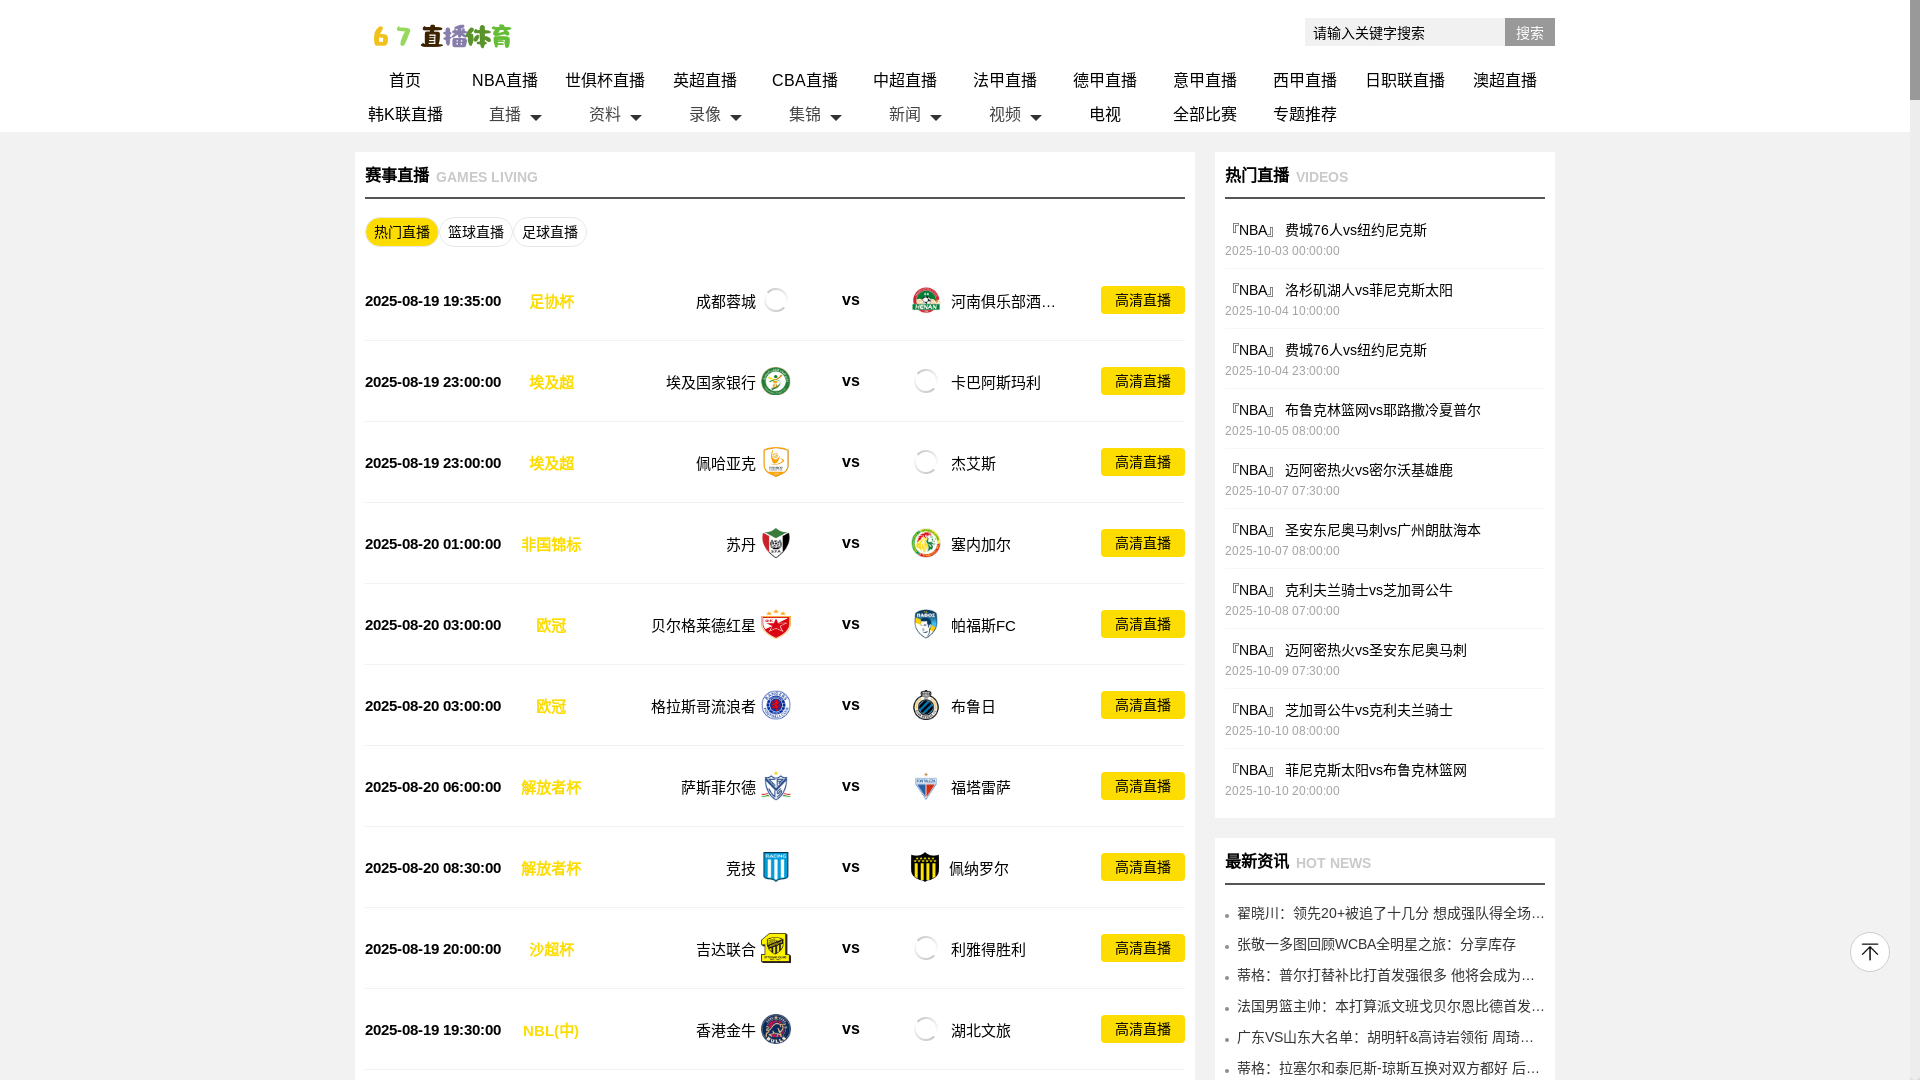Viewport: 1920px width, 1080px height.
Task: Click the 搜索 search button
Action: click(x=1530, y=32)
